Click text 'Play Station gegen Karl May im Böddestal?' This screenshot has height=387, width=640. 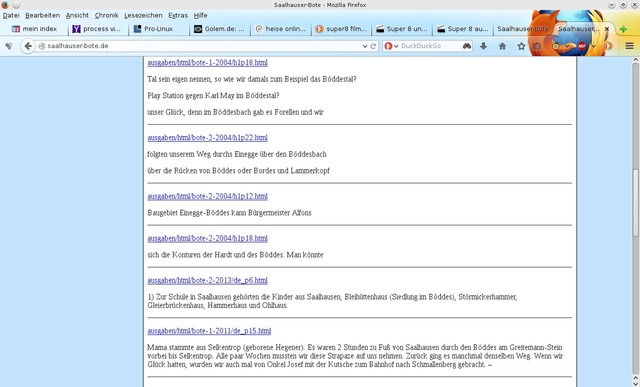[x=213, y=96]
